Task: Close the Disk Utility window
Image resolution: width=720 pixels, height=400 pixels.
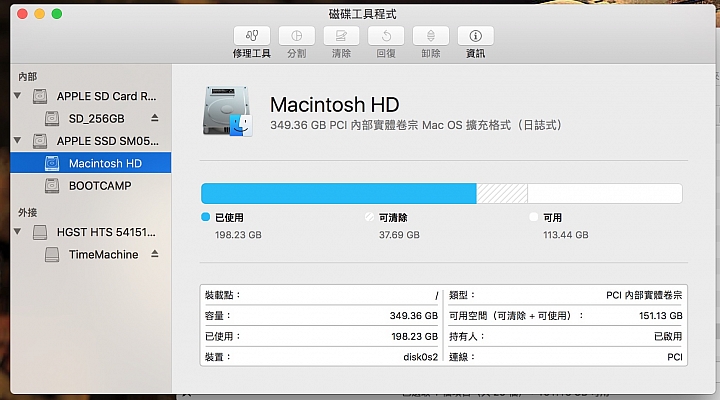Action: click(22, 14)
